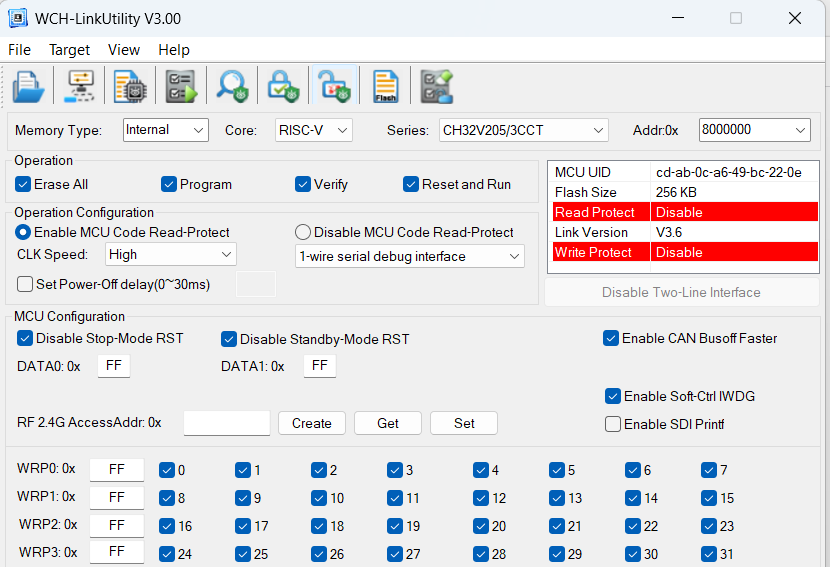Click the RF 2.4G AccessAddr input field
The image size is (830, 567).
coord(227,423)
